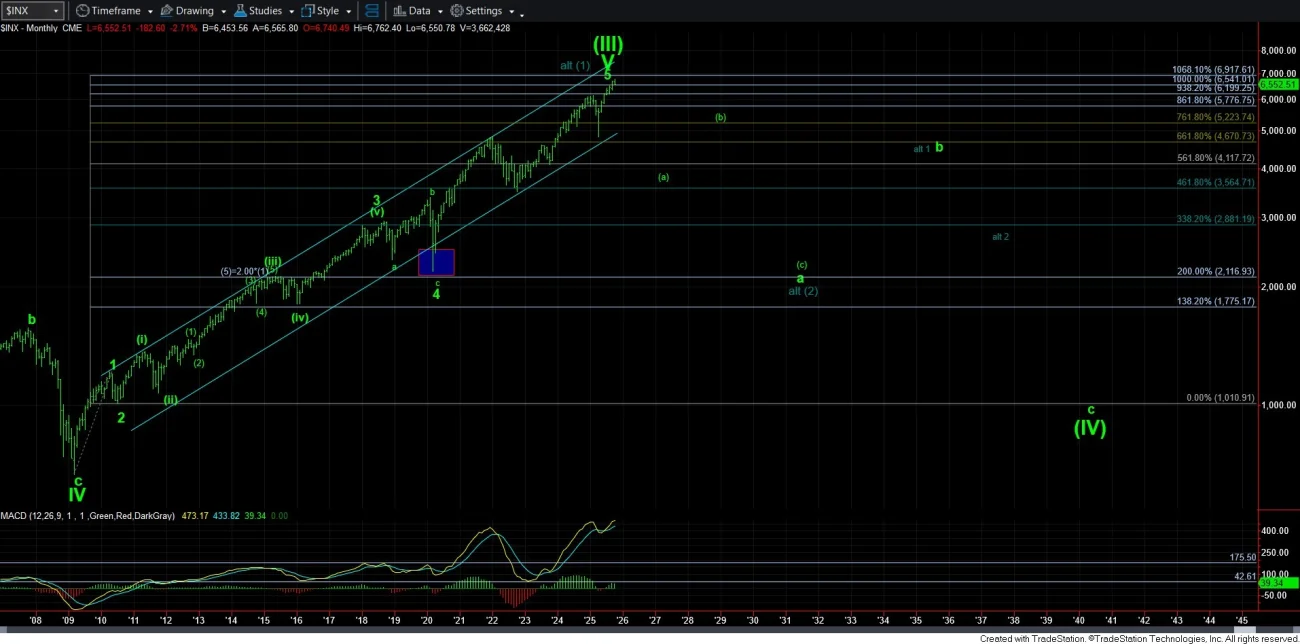Click the Settings gear icon

coord(456,11)
